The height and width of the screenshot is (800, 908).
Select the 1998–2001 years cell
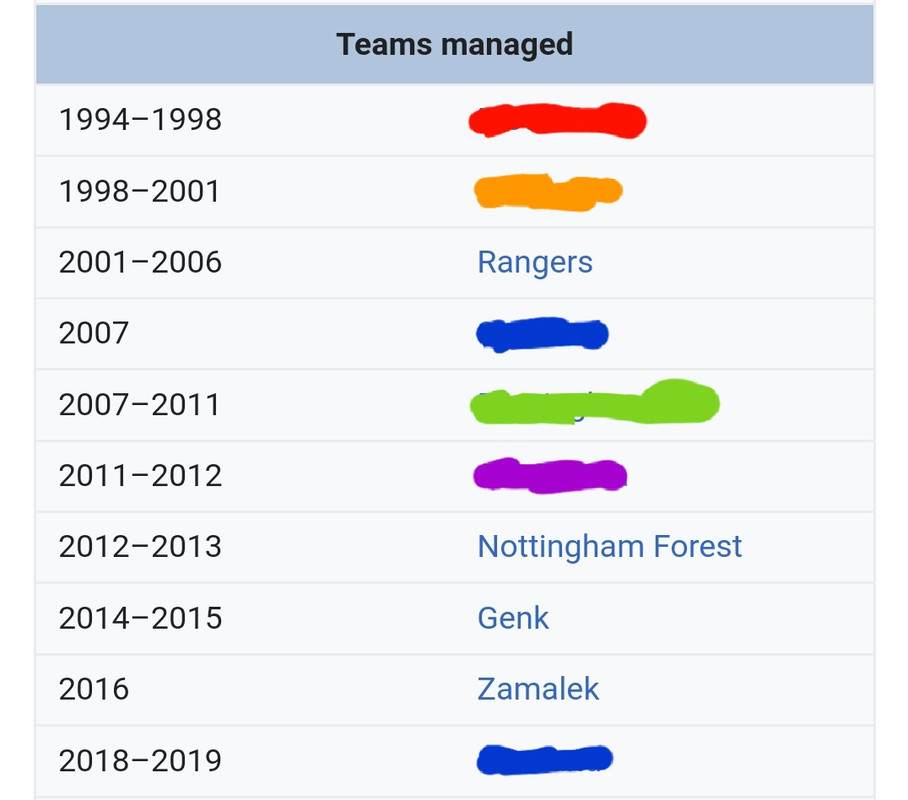pyautogui.click(x=140, y=191)
